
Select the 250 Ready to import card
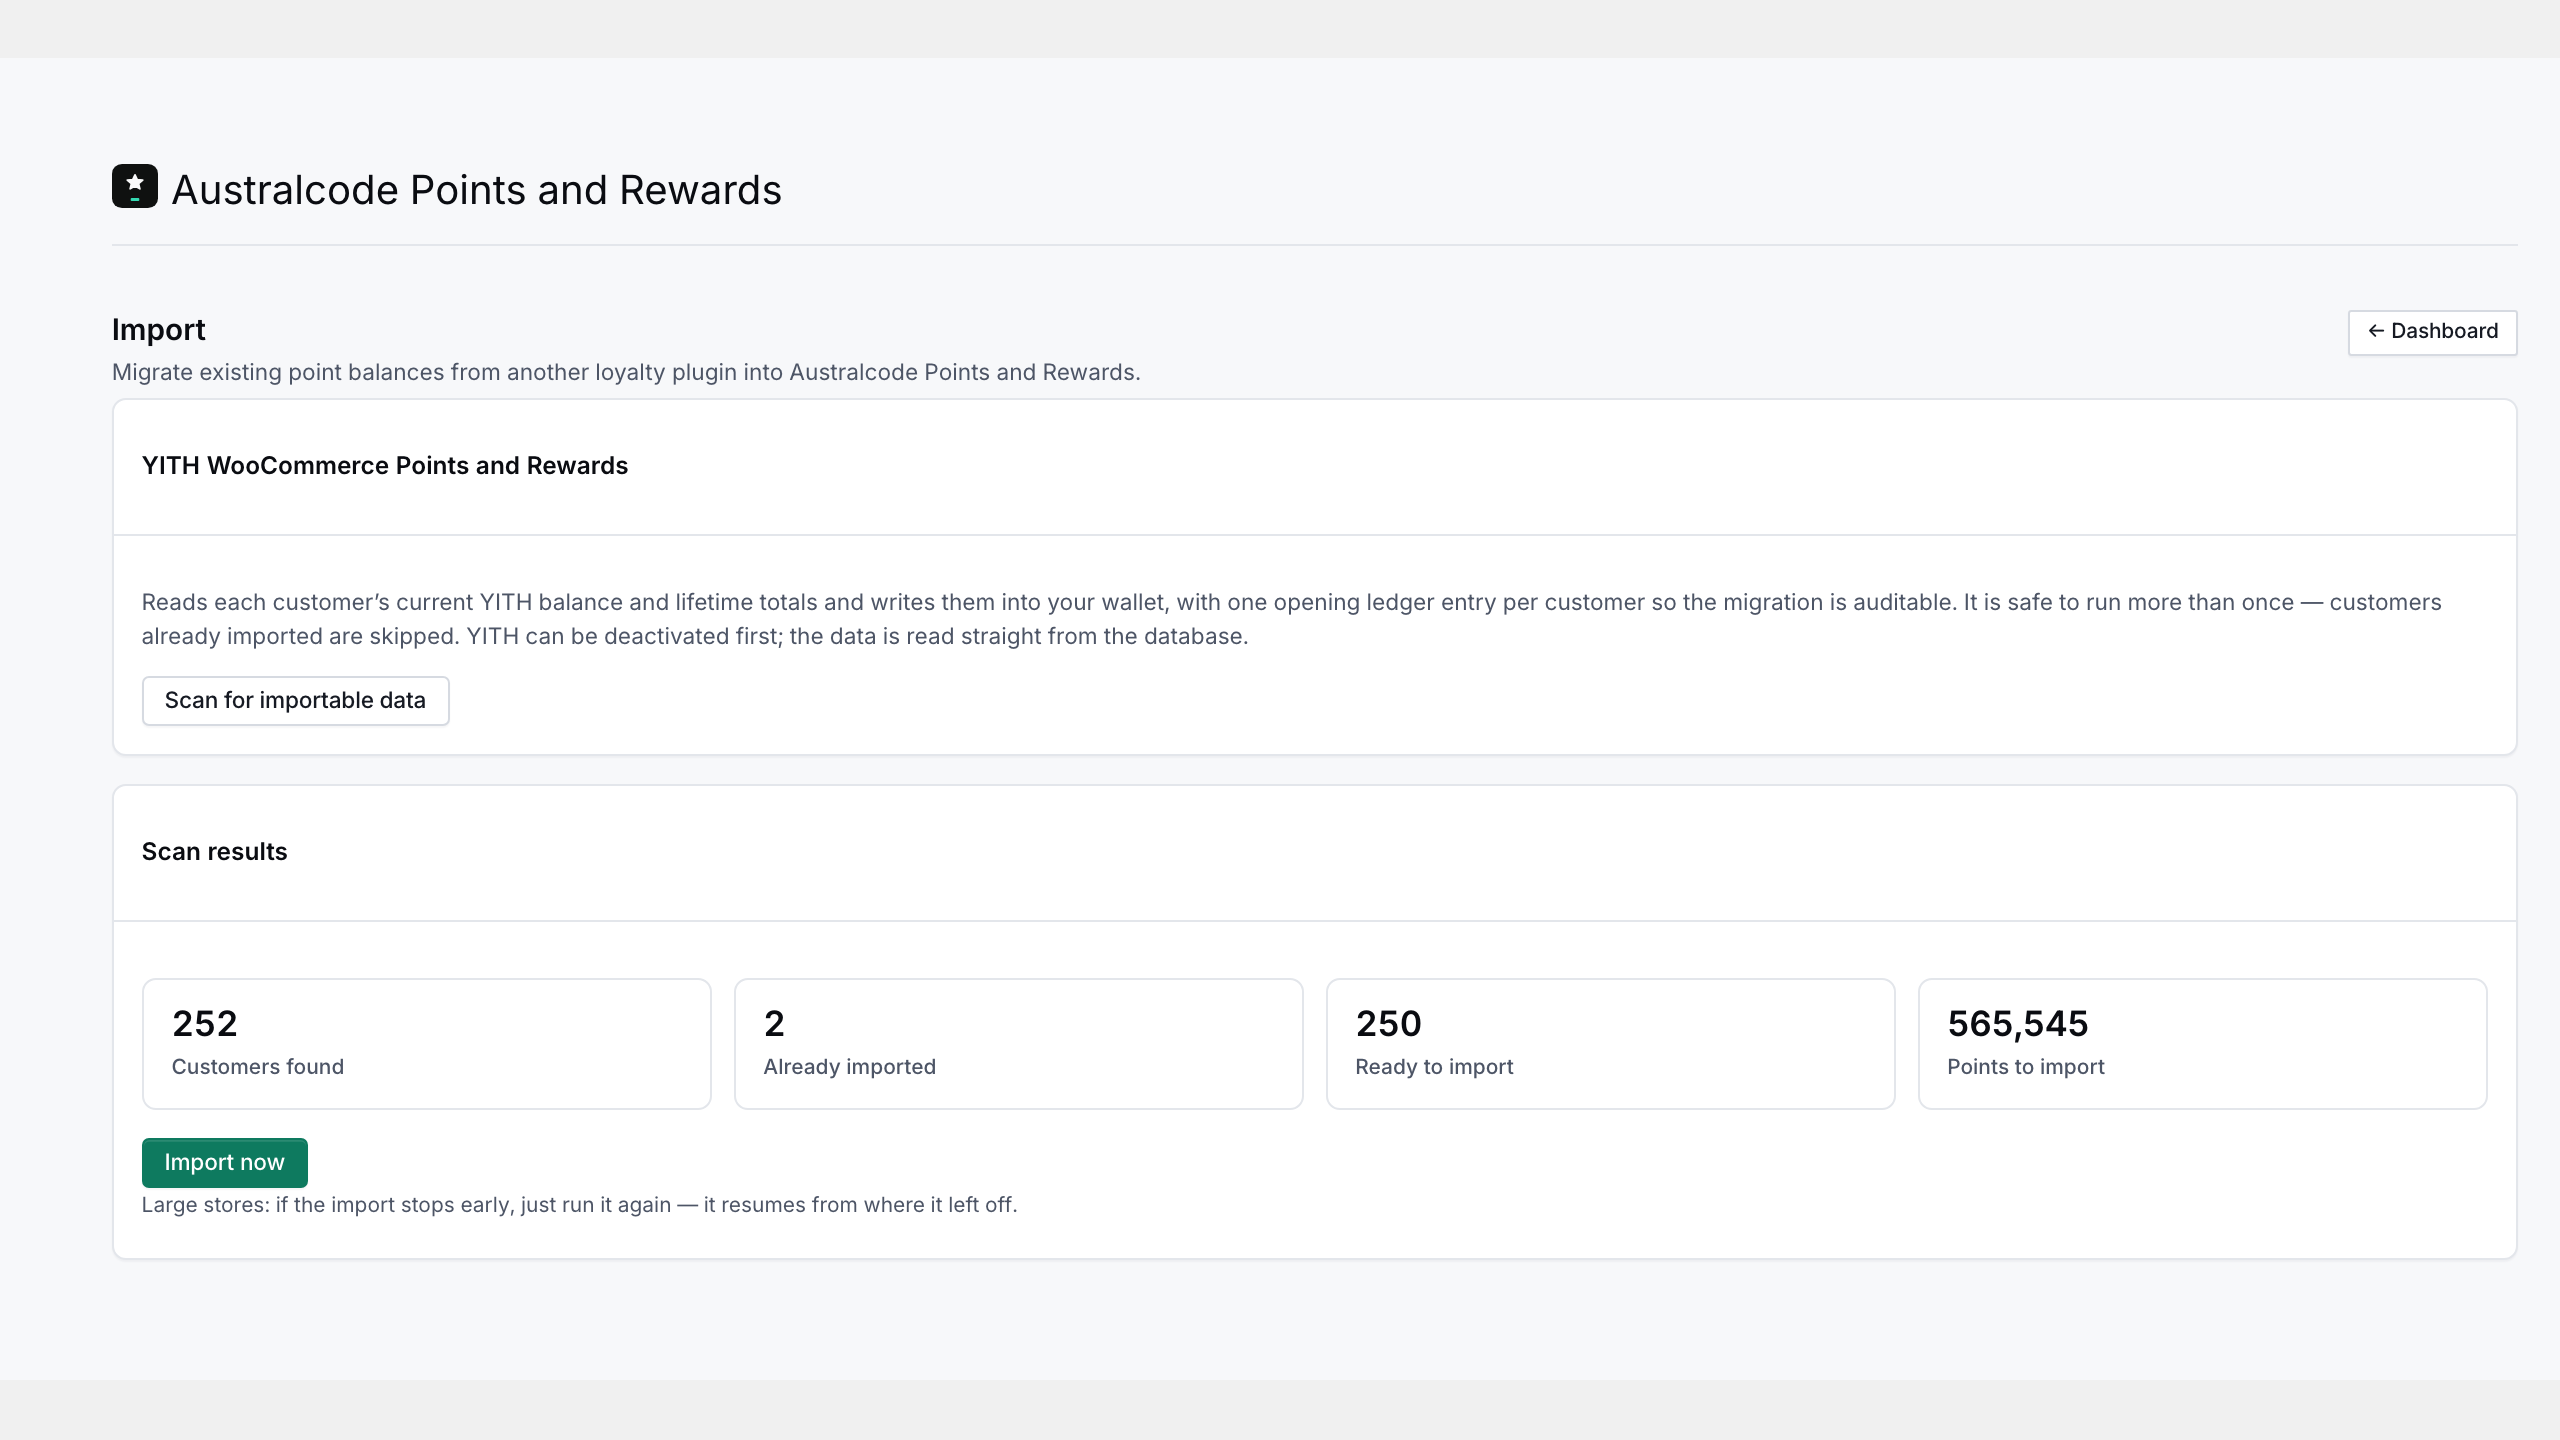click(x=1611, y=1044)
